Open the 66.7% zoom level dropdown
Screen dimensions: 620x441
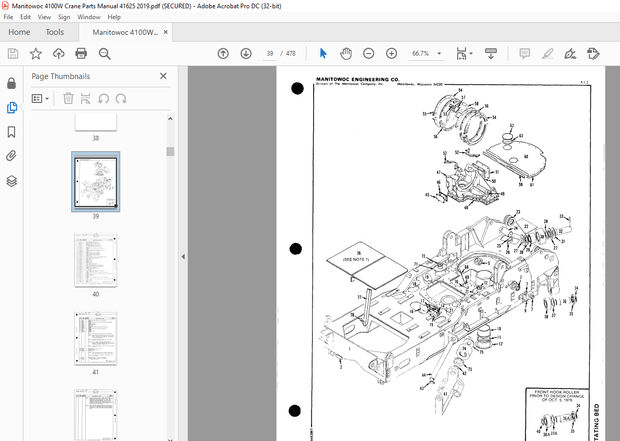[x=427, y=53]
